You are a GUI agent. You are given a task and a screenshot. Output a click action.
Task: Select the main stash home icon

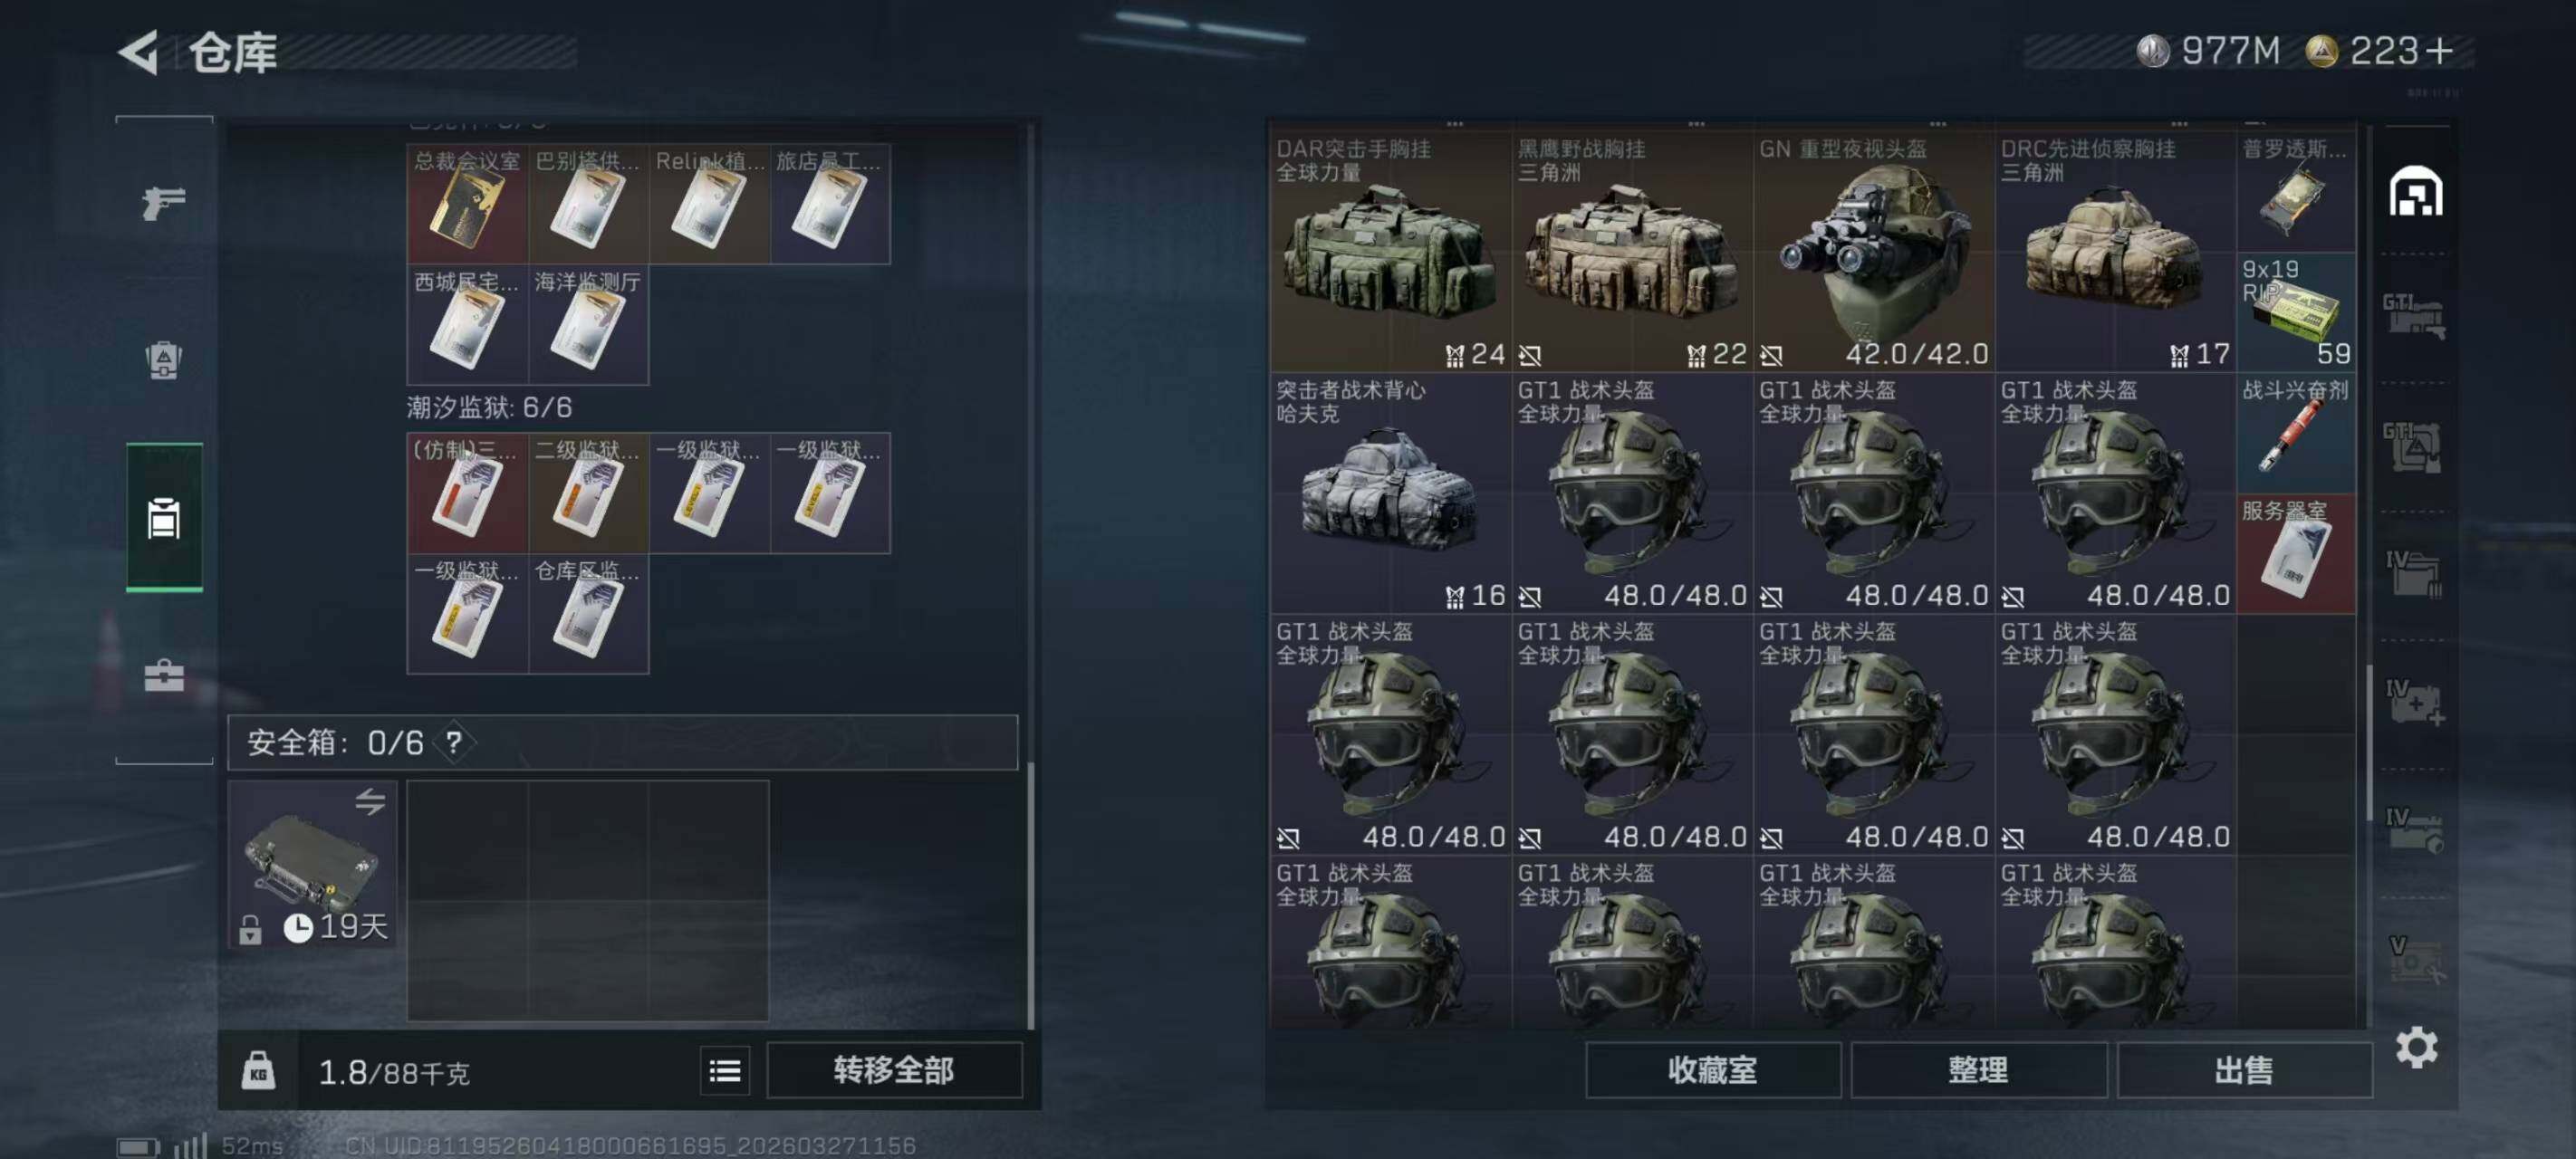click(x=2416, y=190)
